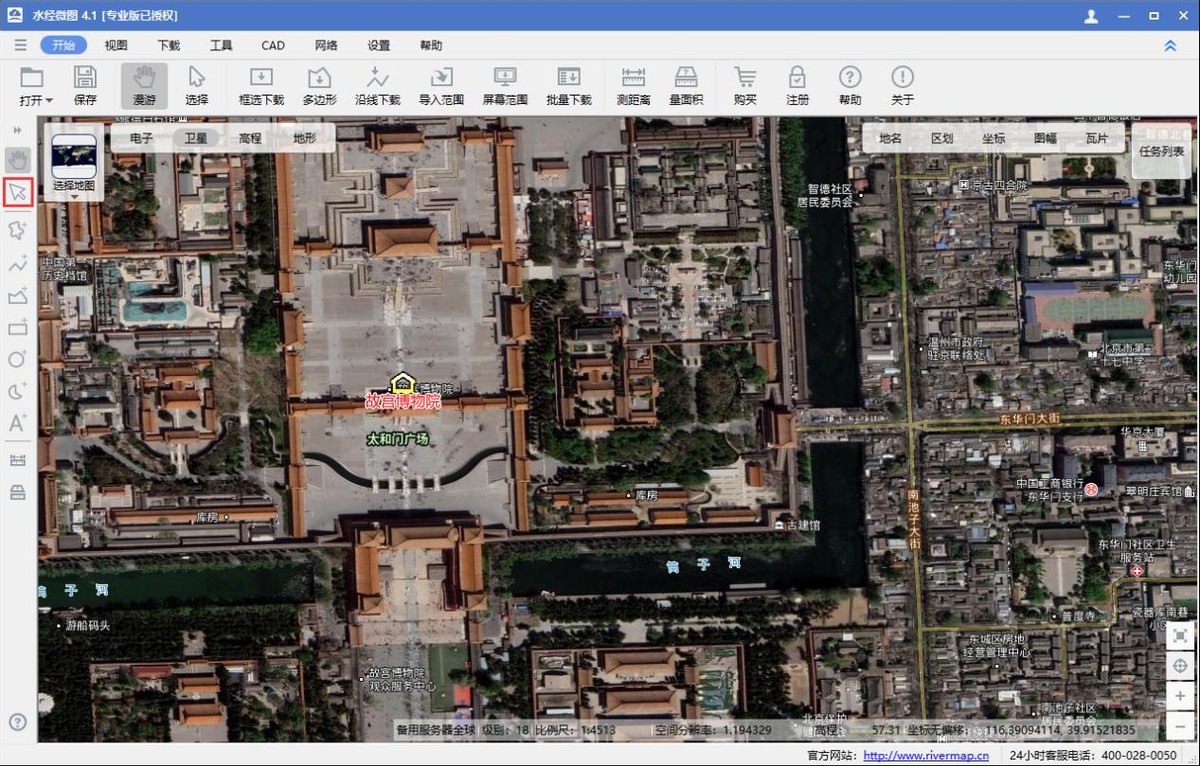The image size is (1200, 766).
Task: Click the 打开 folder icon
Action: 32,78
